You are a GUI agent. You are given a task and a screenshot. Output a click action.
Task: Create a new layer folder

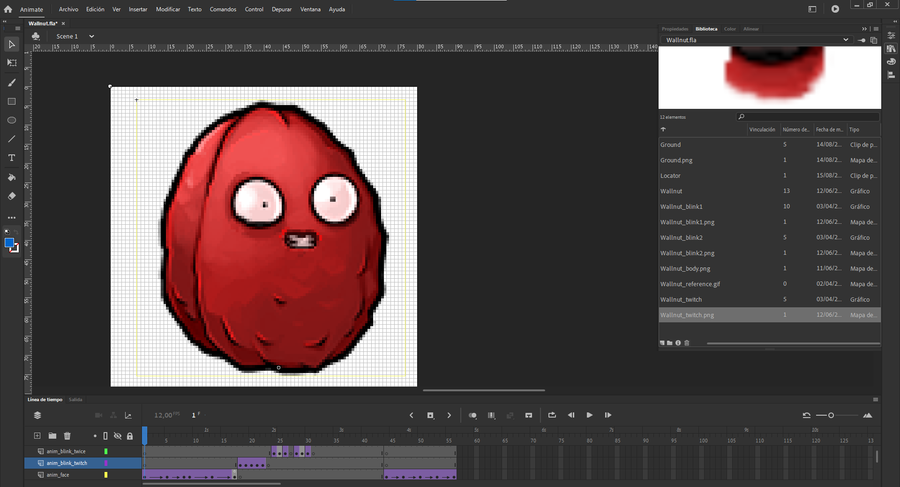52,436
